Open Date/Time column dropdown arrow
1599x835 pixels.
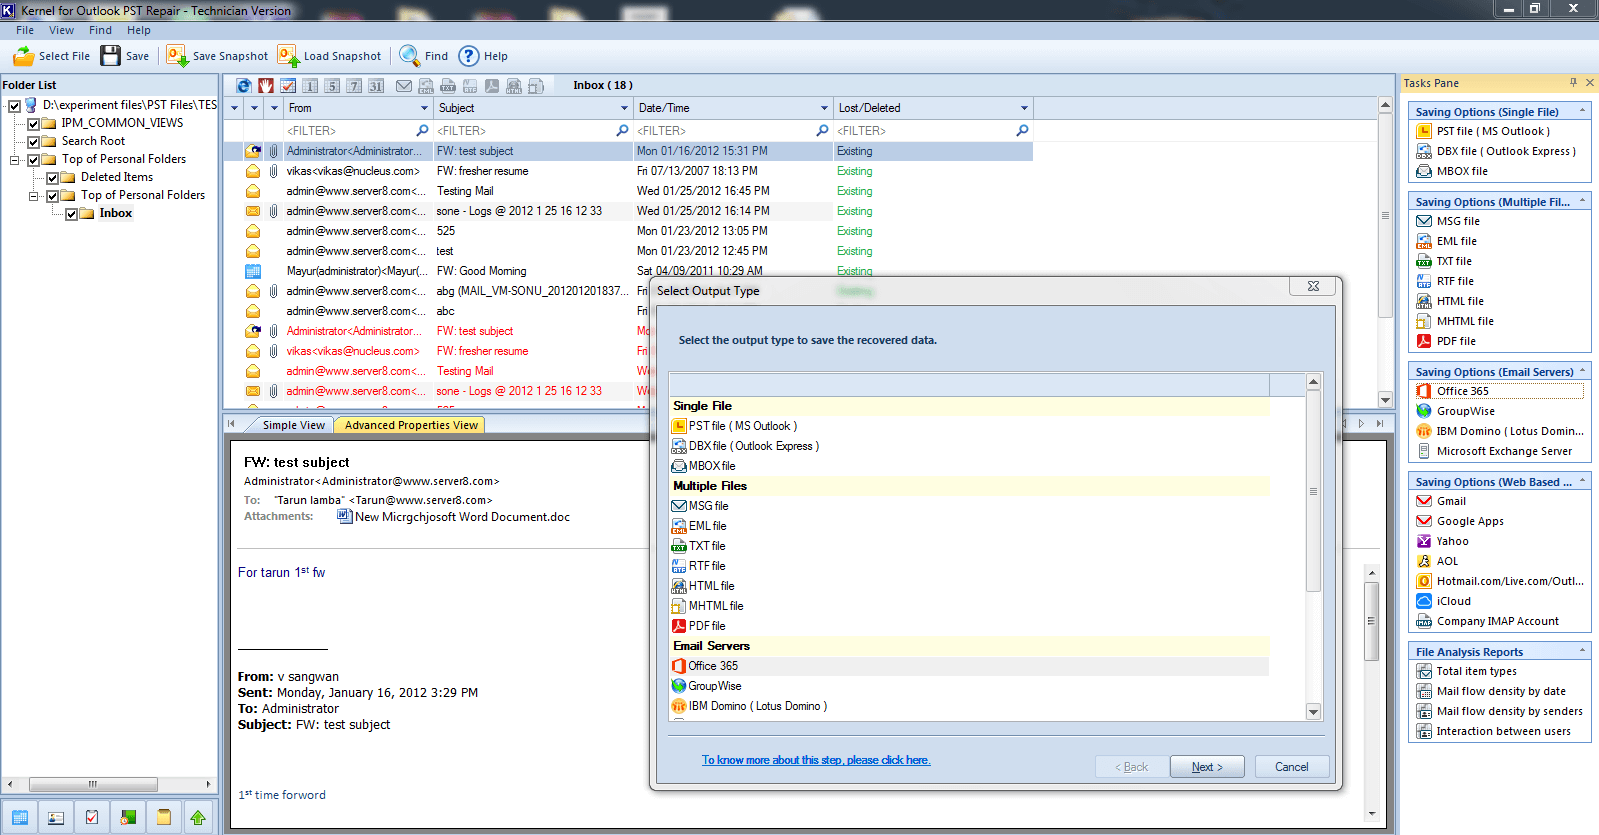tap(824, 108)
